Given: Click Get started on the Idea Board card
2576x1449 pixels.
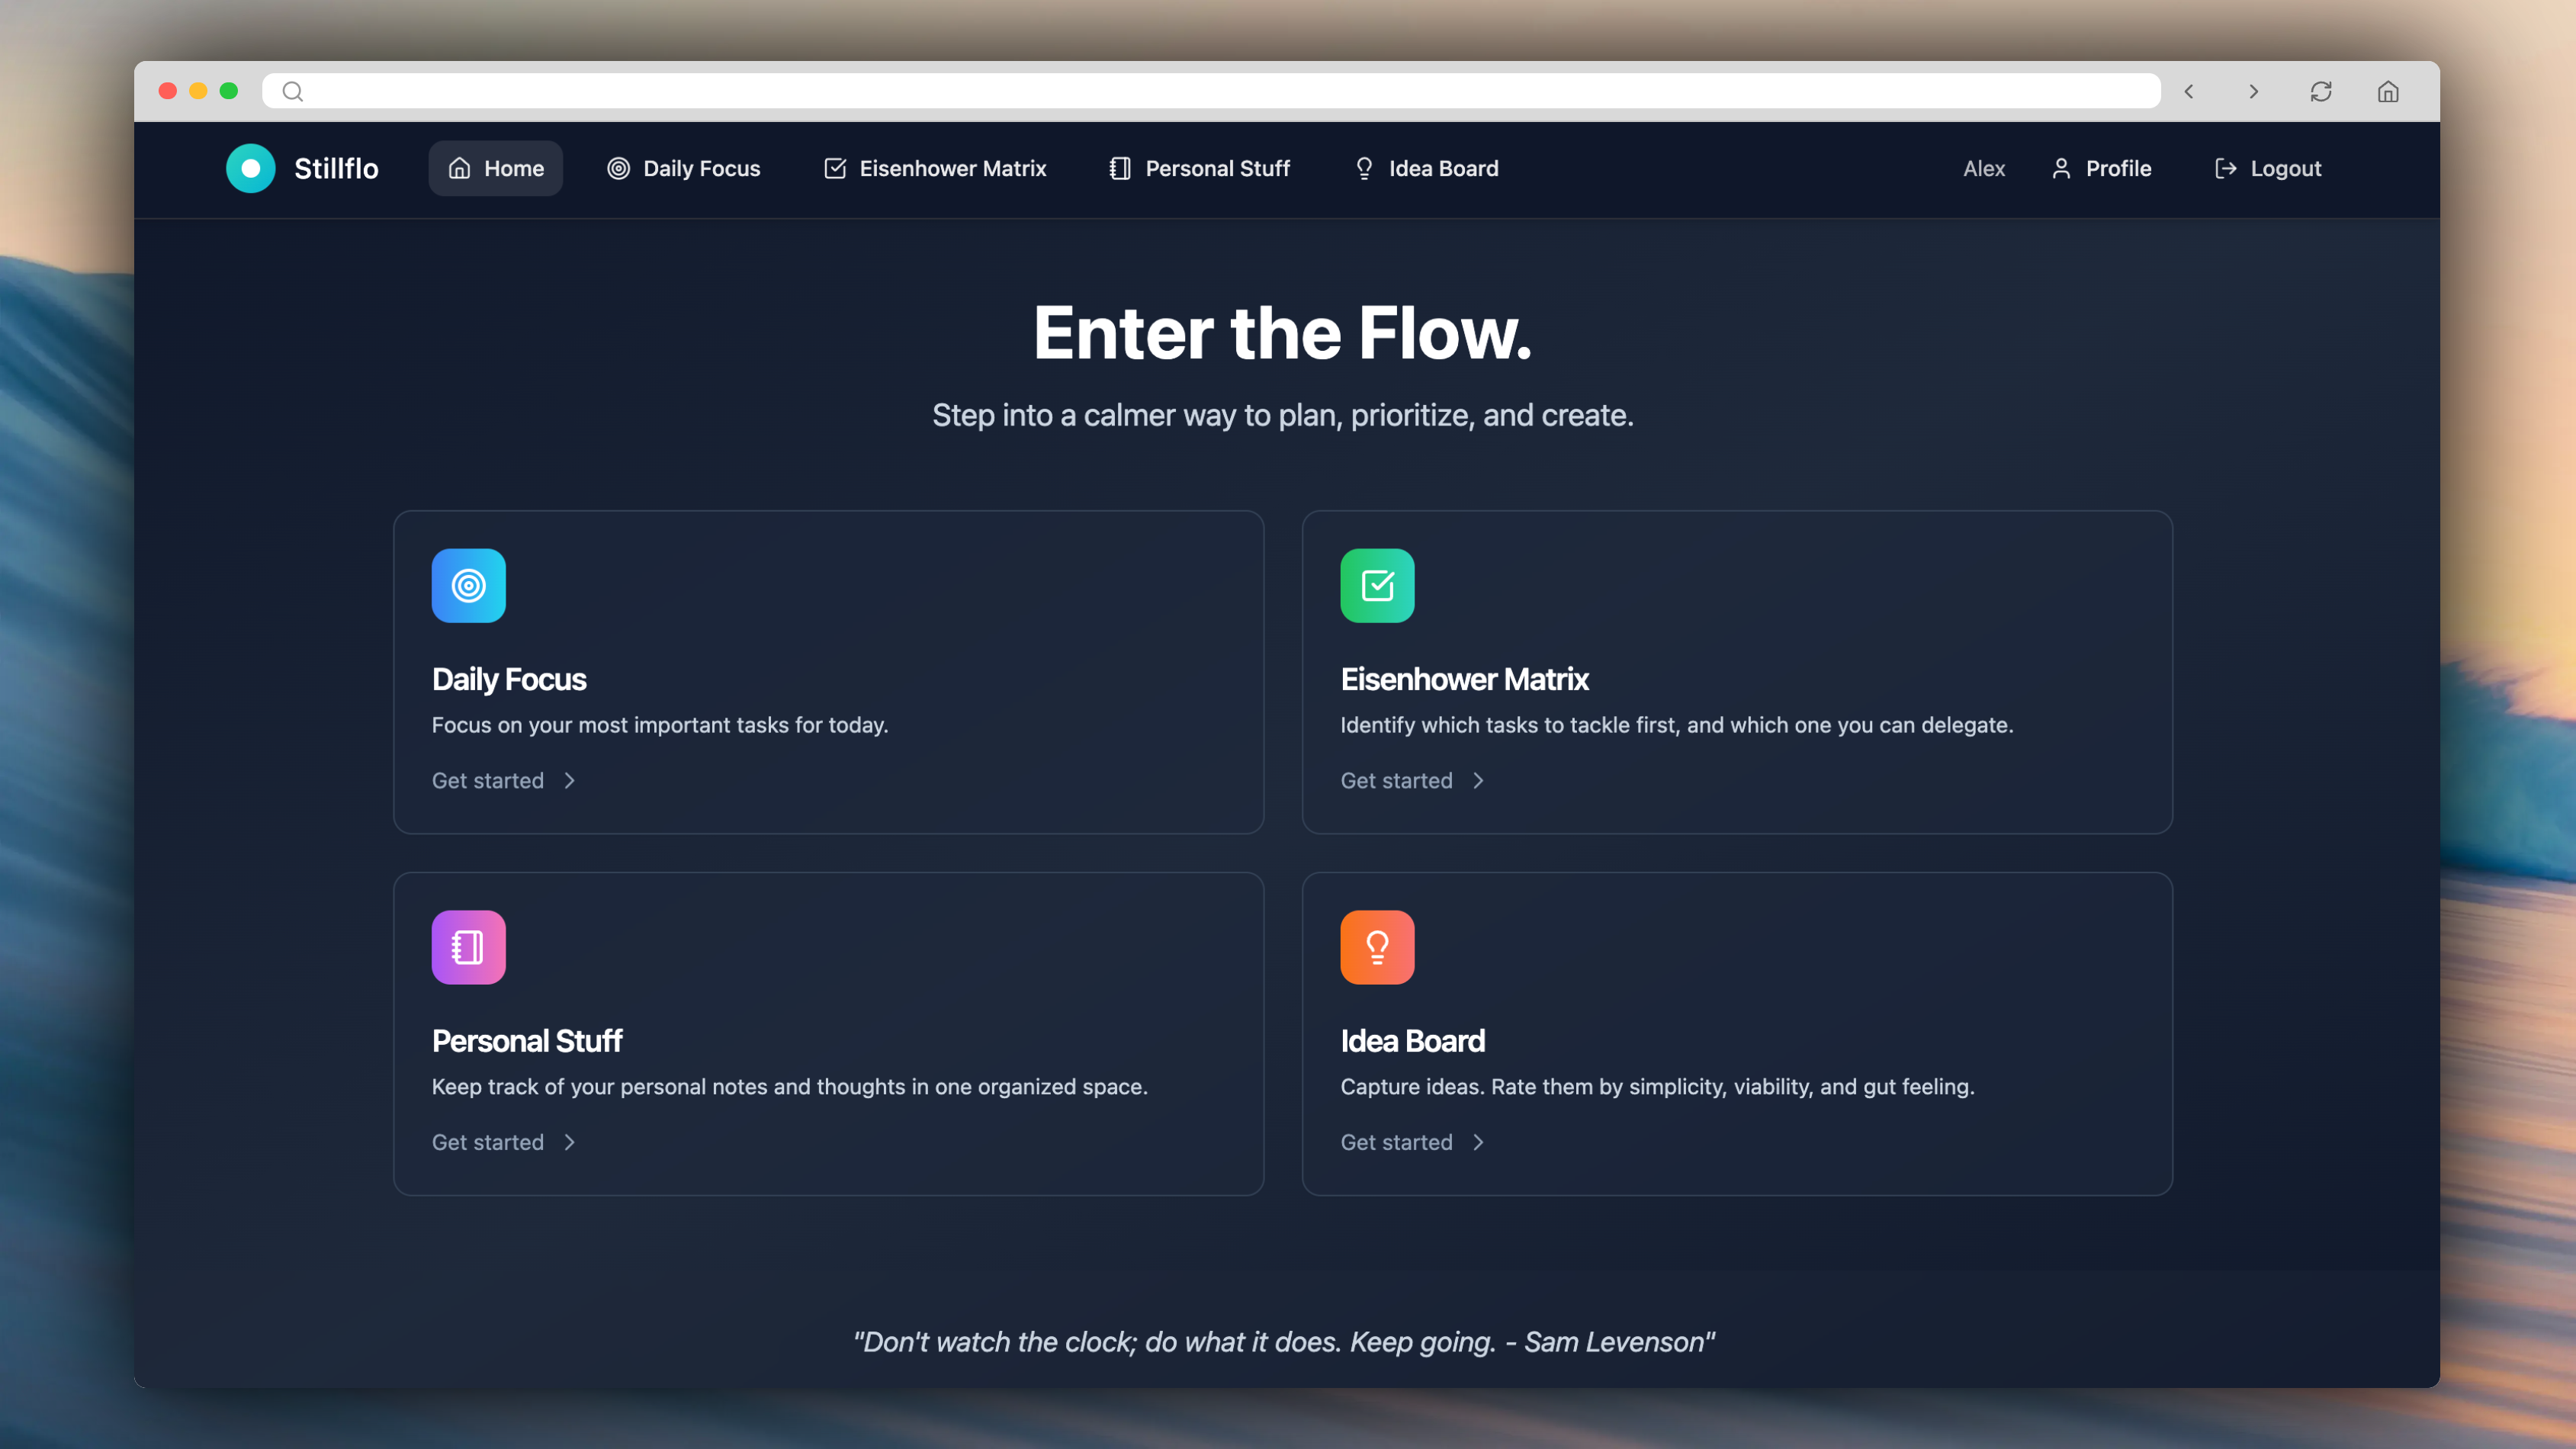Looking at the screenshot, I should (x=1396, y=1142).
